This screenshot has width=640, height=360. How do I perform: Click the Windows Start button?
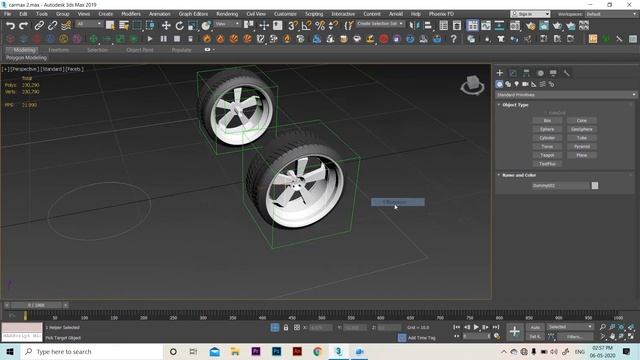[x=10, y=351]
